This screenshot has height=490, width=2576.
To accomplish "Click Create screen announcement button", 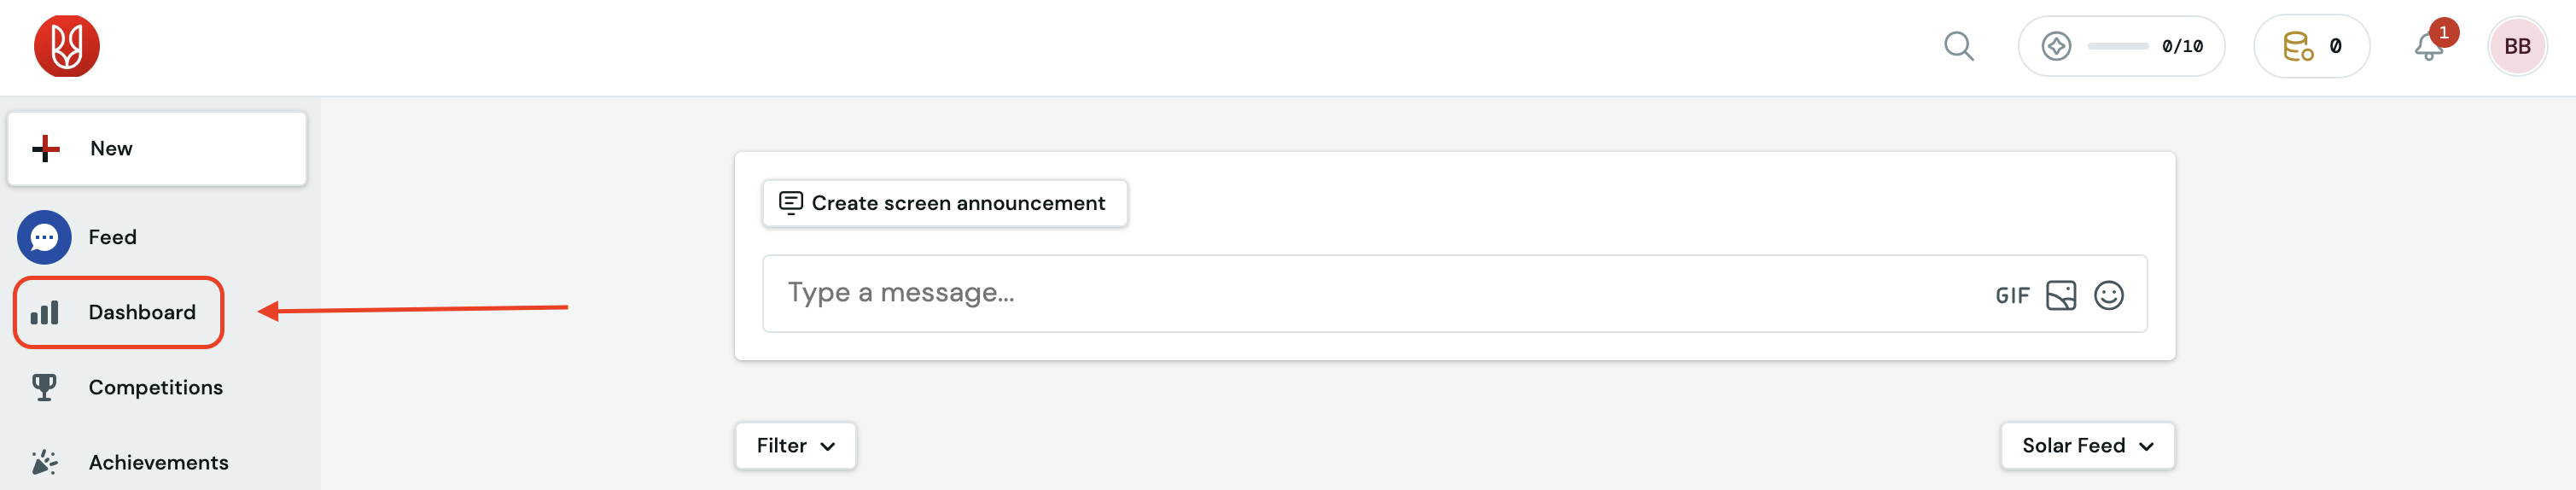I will tap(944, 203).
